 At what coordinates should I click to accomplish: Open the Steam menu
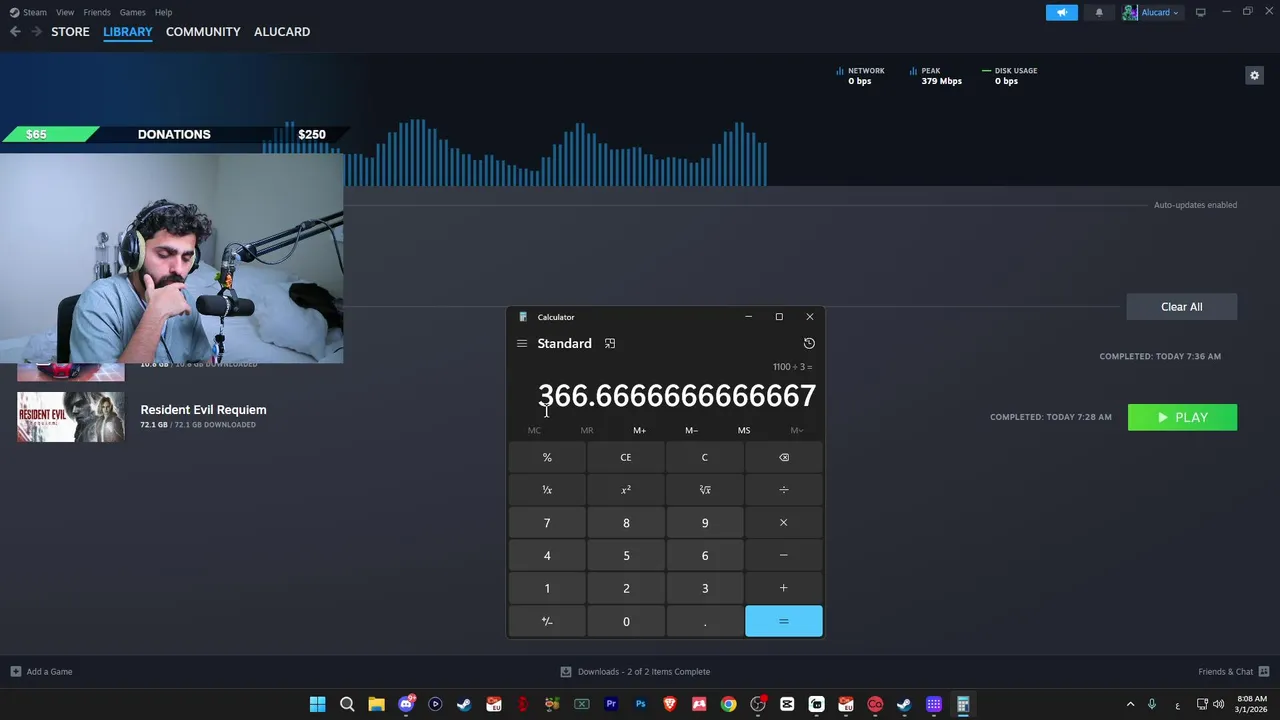pos(29,12)
